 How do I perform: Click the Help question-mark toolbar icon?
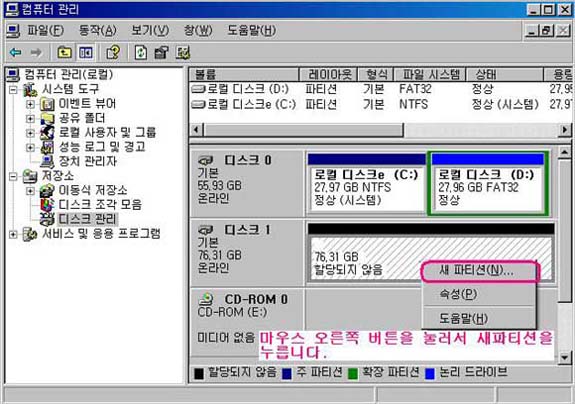[x=113, y=53]
